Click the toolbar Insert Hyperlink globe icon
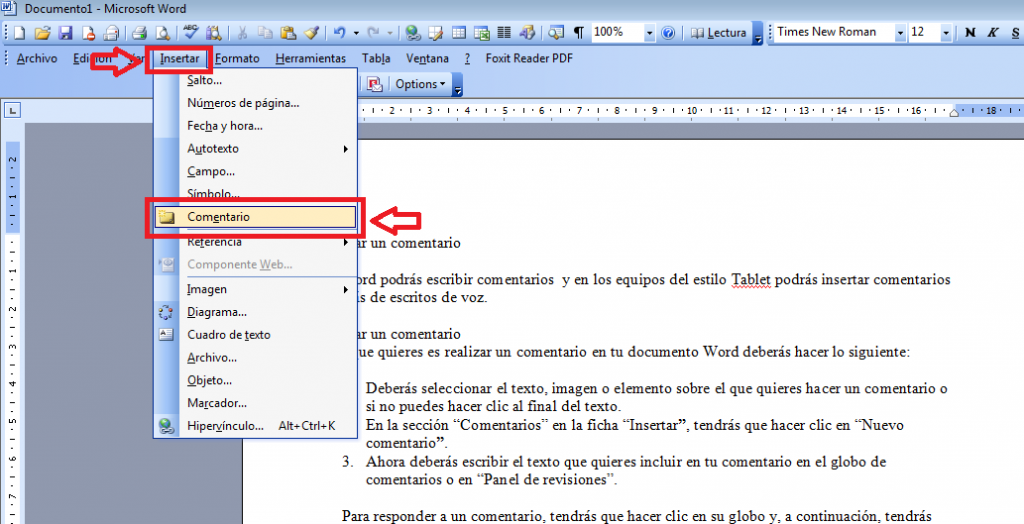 coord(413,33)
